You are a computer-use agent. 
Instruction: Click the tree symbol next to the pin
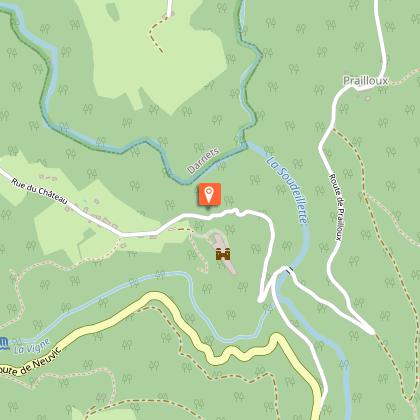pyautogui.click(x=229, y=200)
